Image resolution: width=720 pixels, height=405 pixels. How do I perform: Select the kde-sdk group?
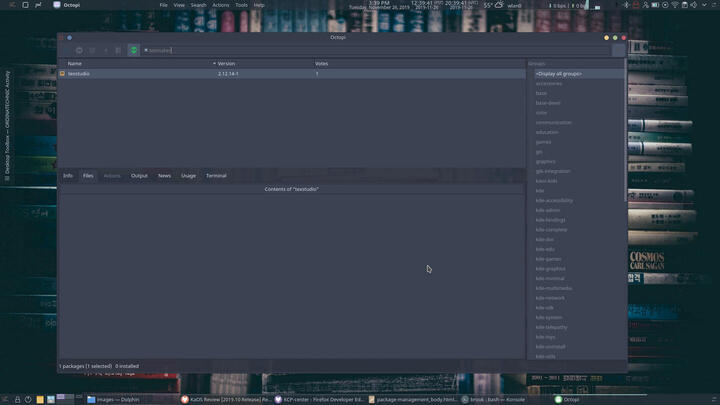pos(545,308)
